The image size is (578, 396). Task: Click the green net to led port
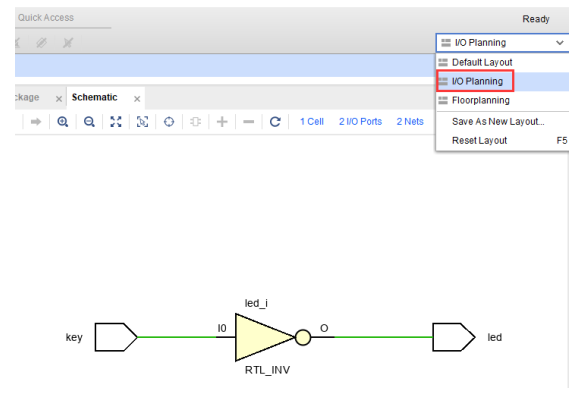tap(383, 337)
